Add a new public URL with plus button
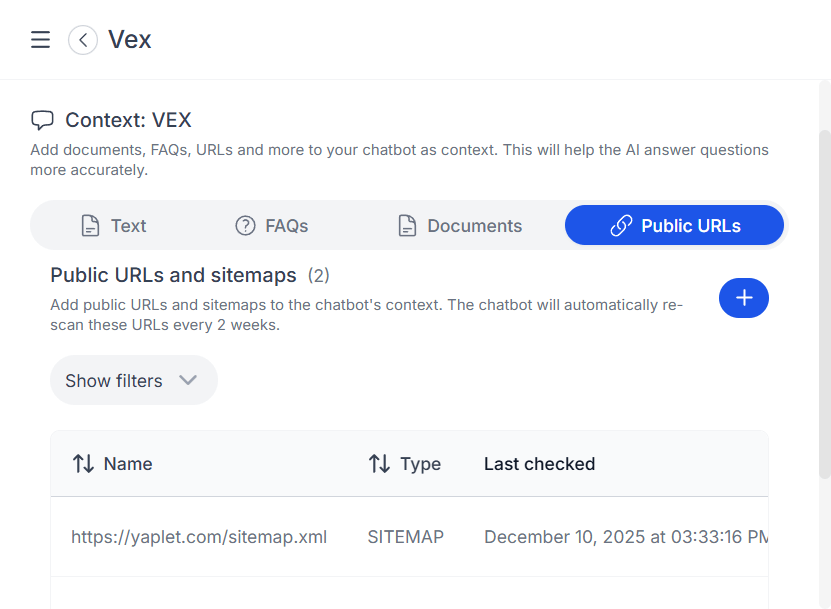Image resolution: width=831 pixels, height=609 pixels. (743, 298)
